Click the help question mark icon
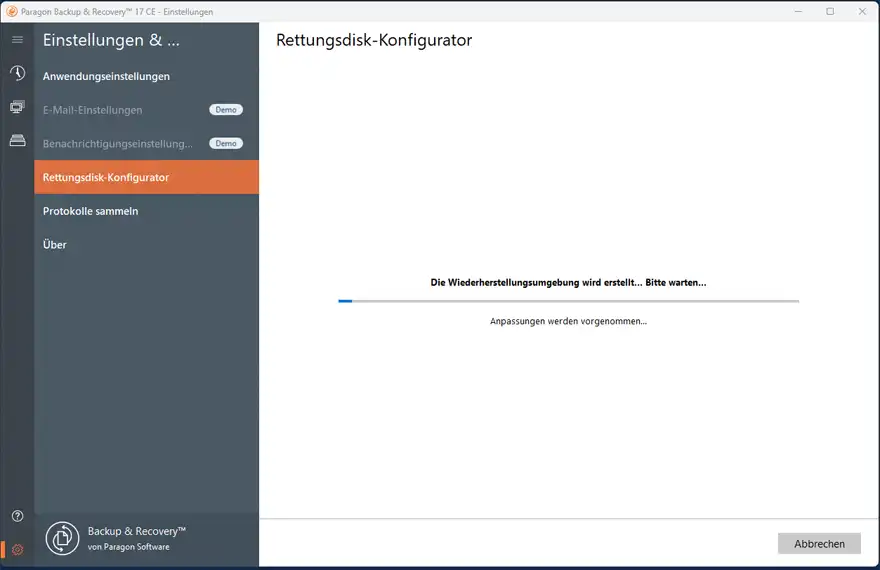 click(17, 516)
